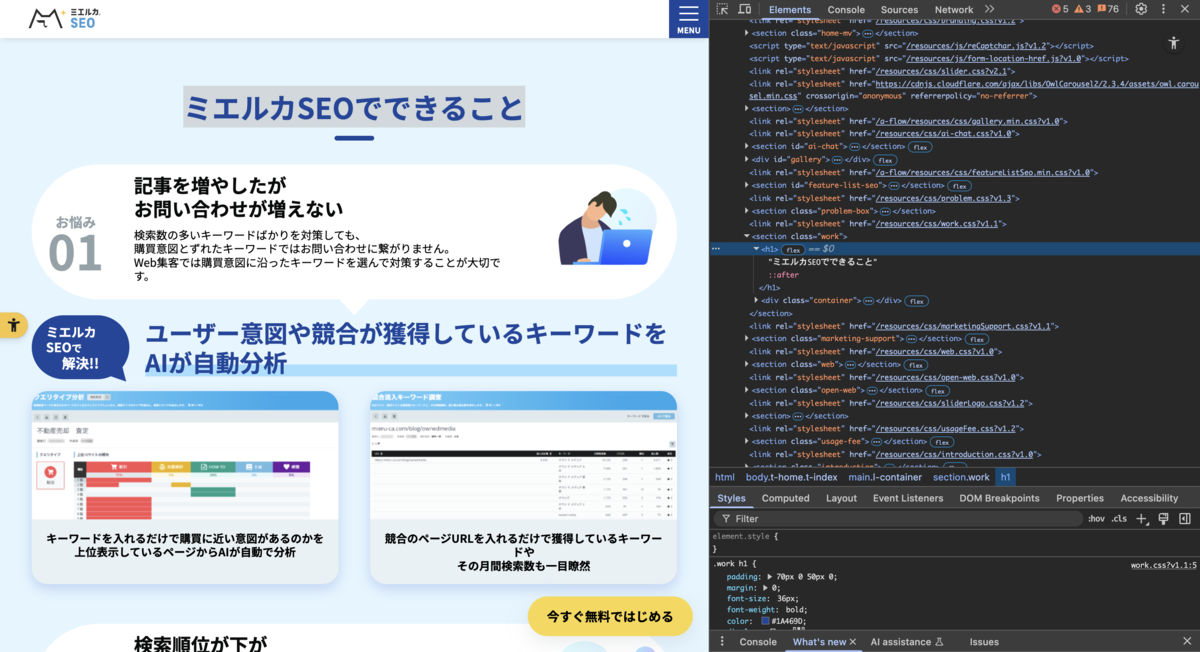Expand the div with id gallery in DOM tree
This screenshot has height=652, width=1200.
[x=746, y=157]
